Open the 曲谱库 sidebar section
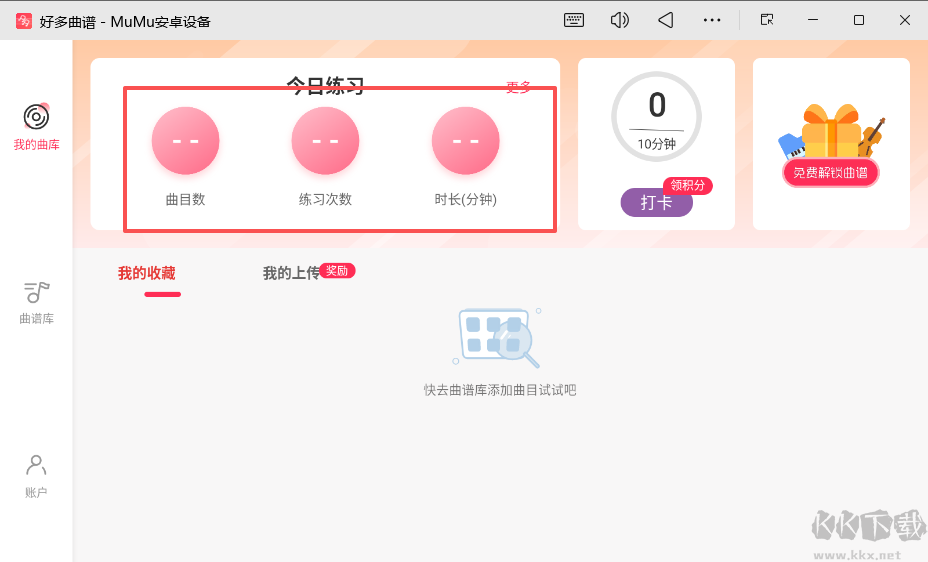The image size is (928, 562). coord(36,303)
